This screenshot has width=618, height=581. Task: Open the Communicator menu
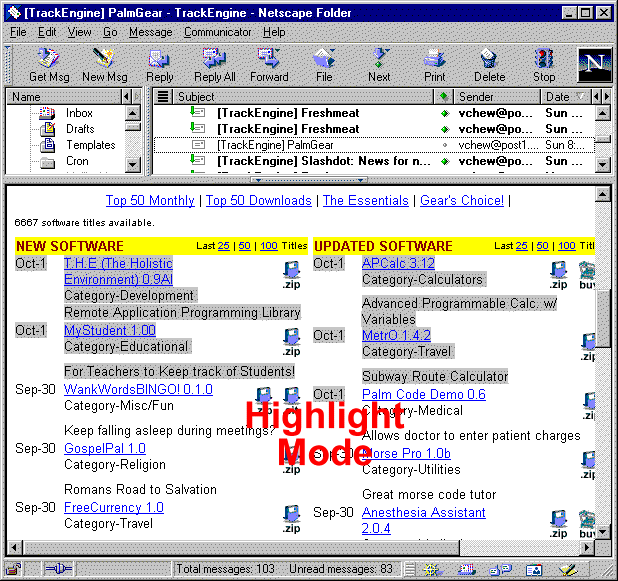[x=218, y=32]
